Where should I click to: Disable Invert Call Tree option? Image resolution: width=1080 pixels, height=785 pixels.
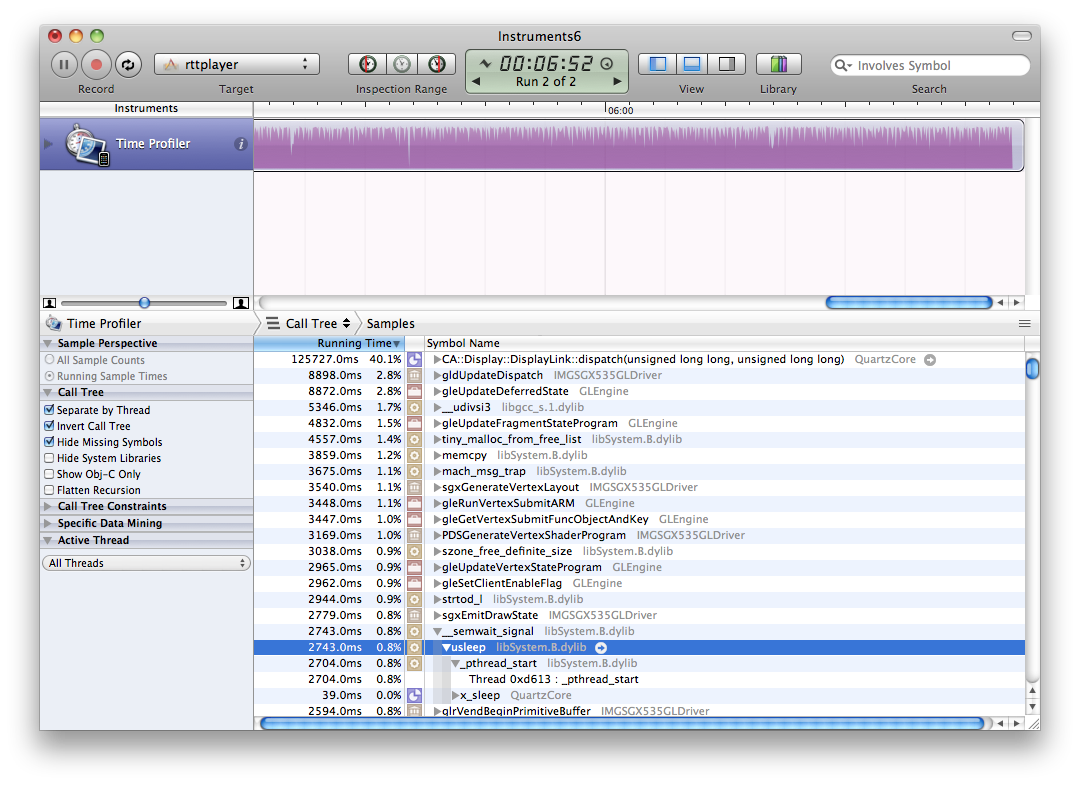49,426
